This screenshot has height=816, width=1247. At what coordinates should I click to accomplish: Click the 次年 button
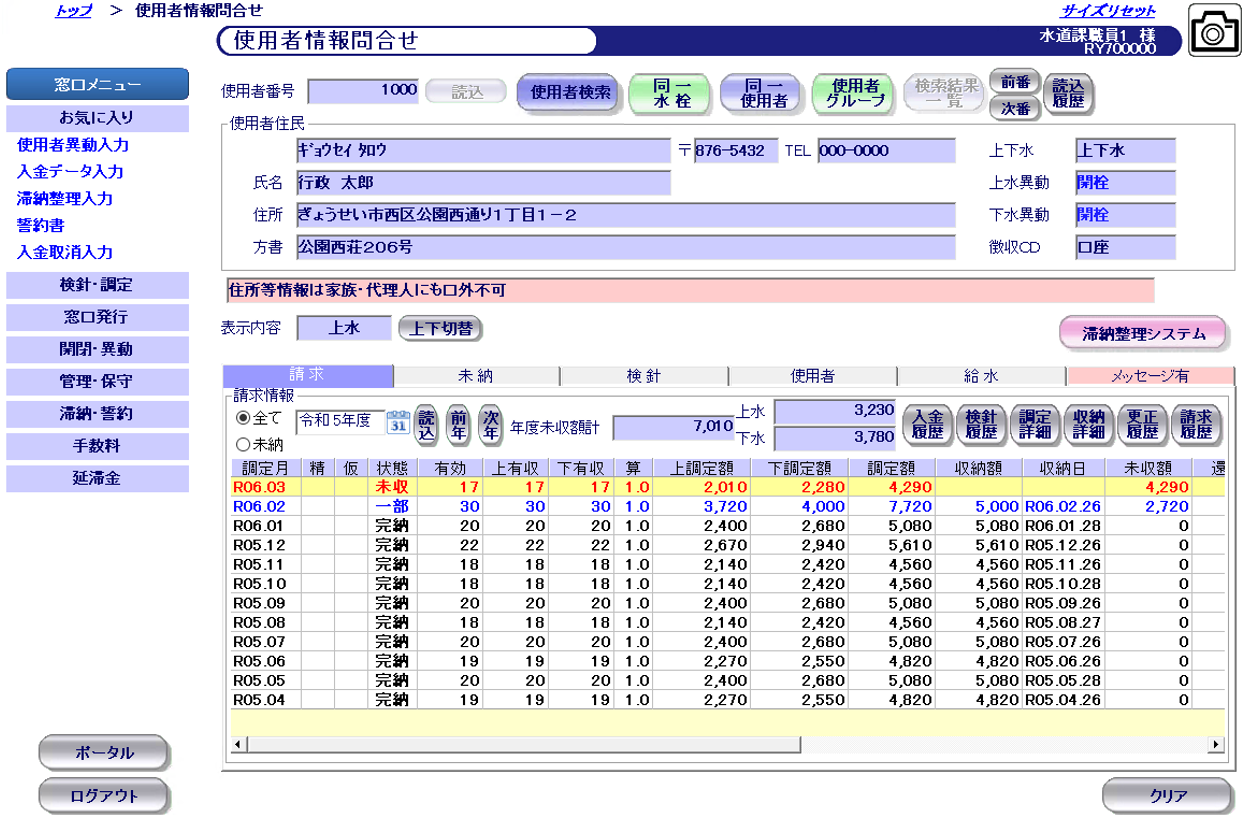click(x=490, y=424)
